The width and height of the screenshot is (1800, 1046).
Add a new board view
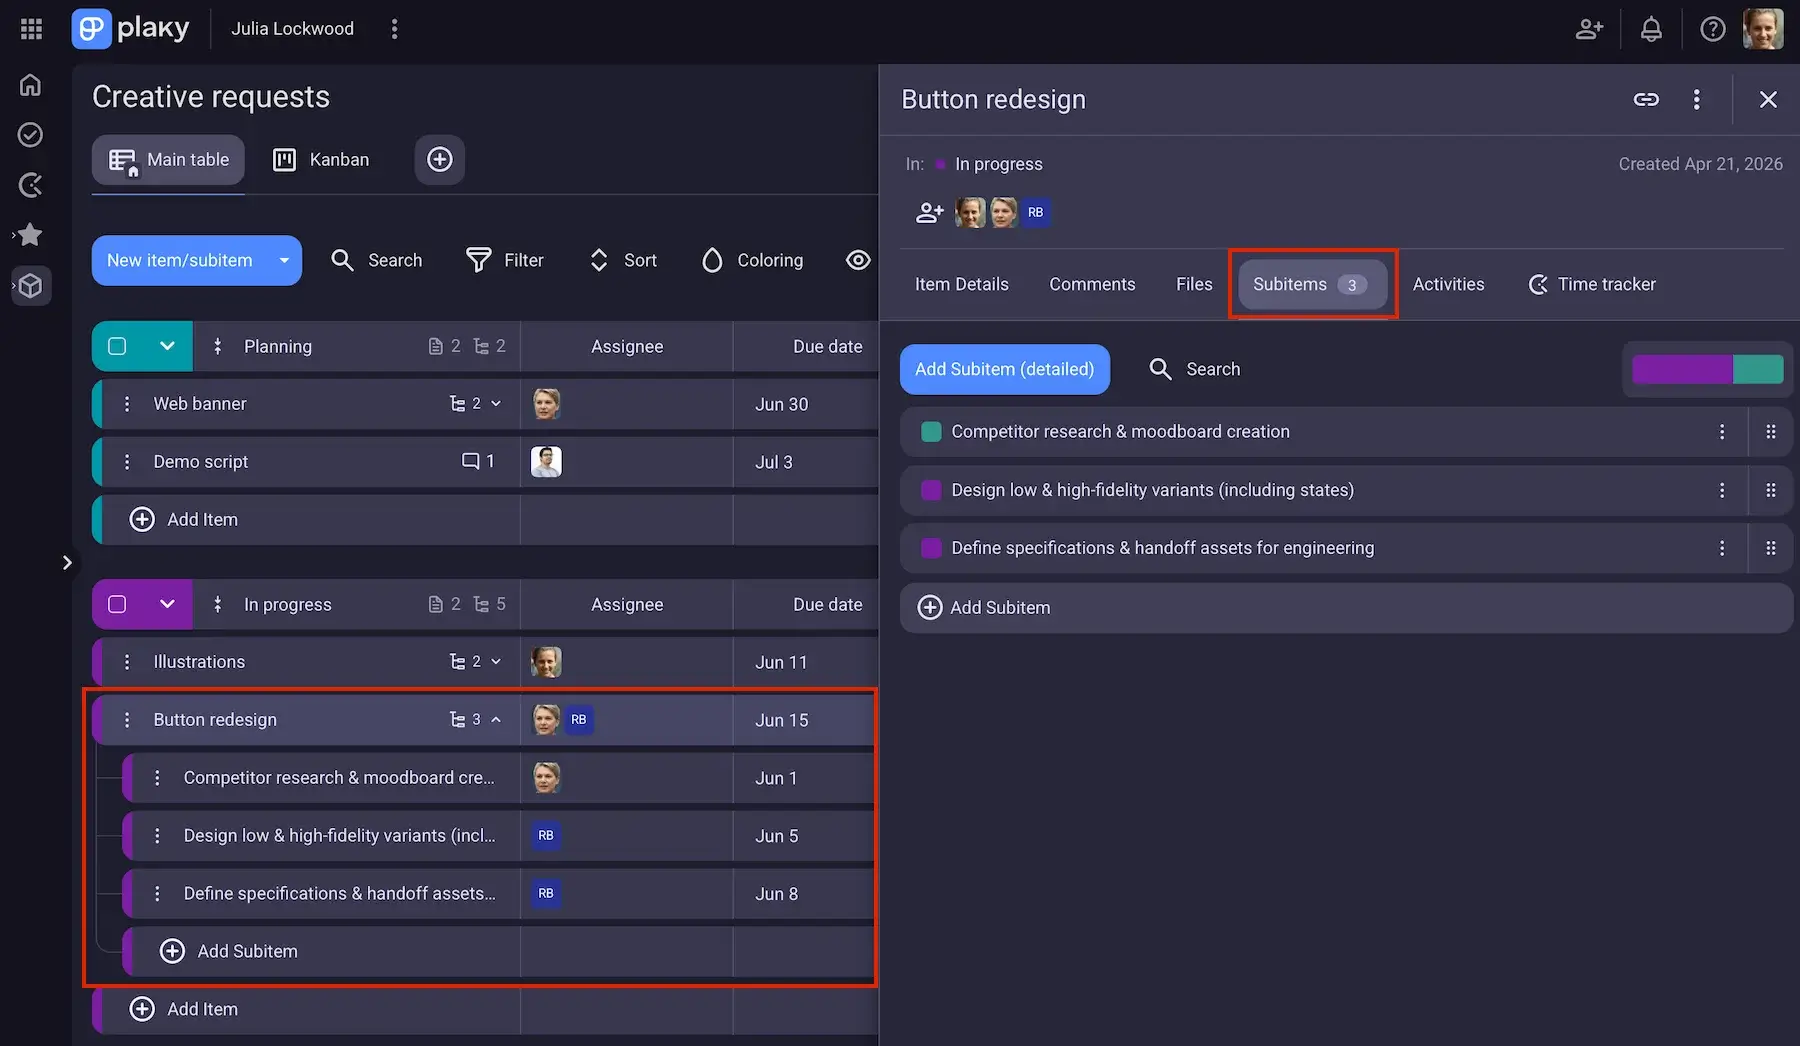pyautogui.click(x=440, y=160)
